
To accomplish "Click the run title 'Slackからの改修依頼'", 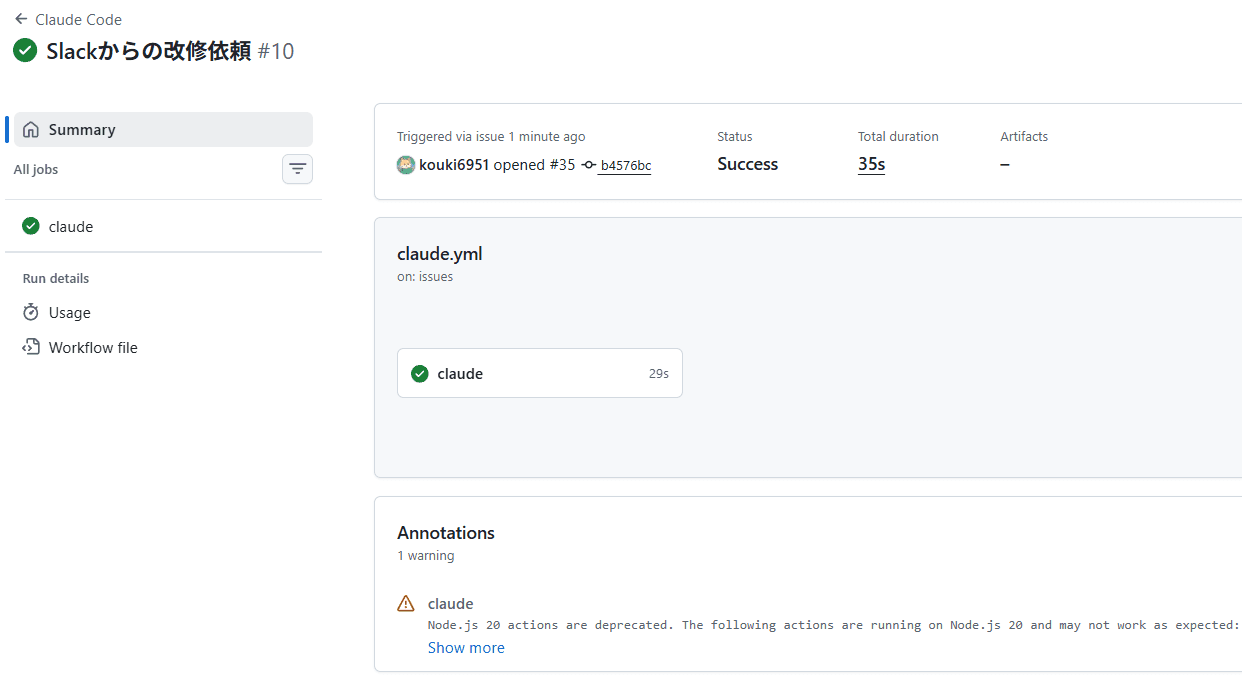I will 149,51.
